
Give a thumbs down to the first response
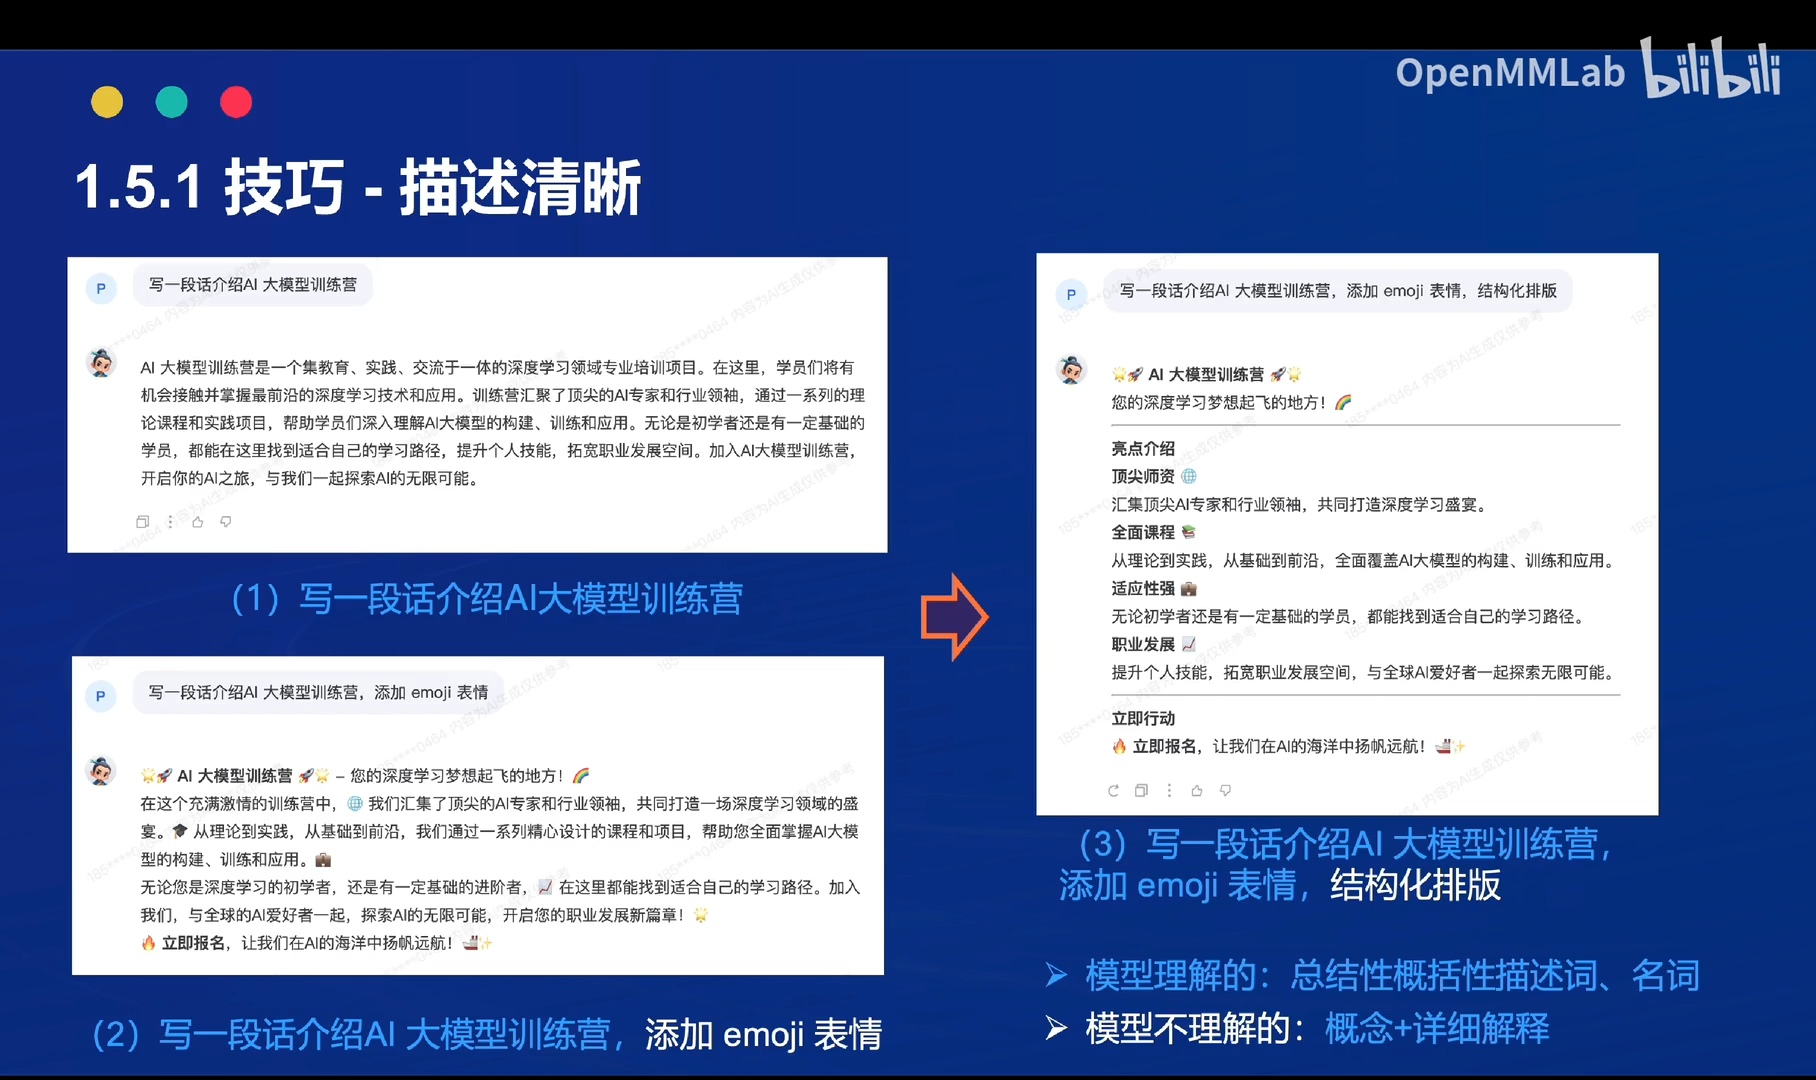(x=226, y=521)
